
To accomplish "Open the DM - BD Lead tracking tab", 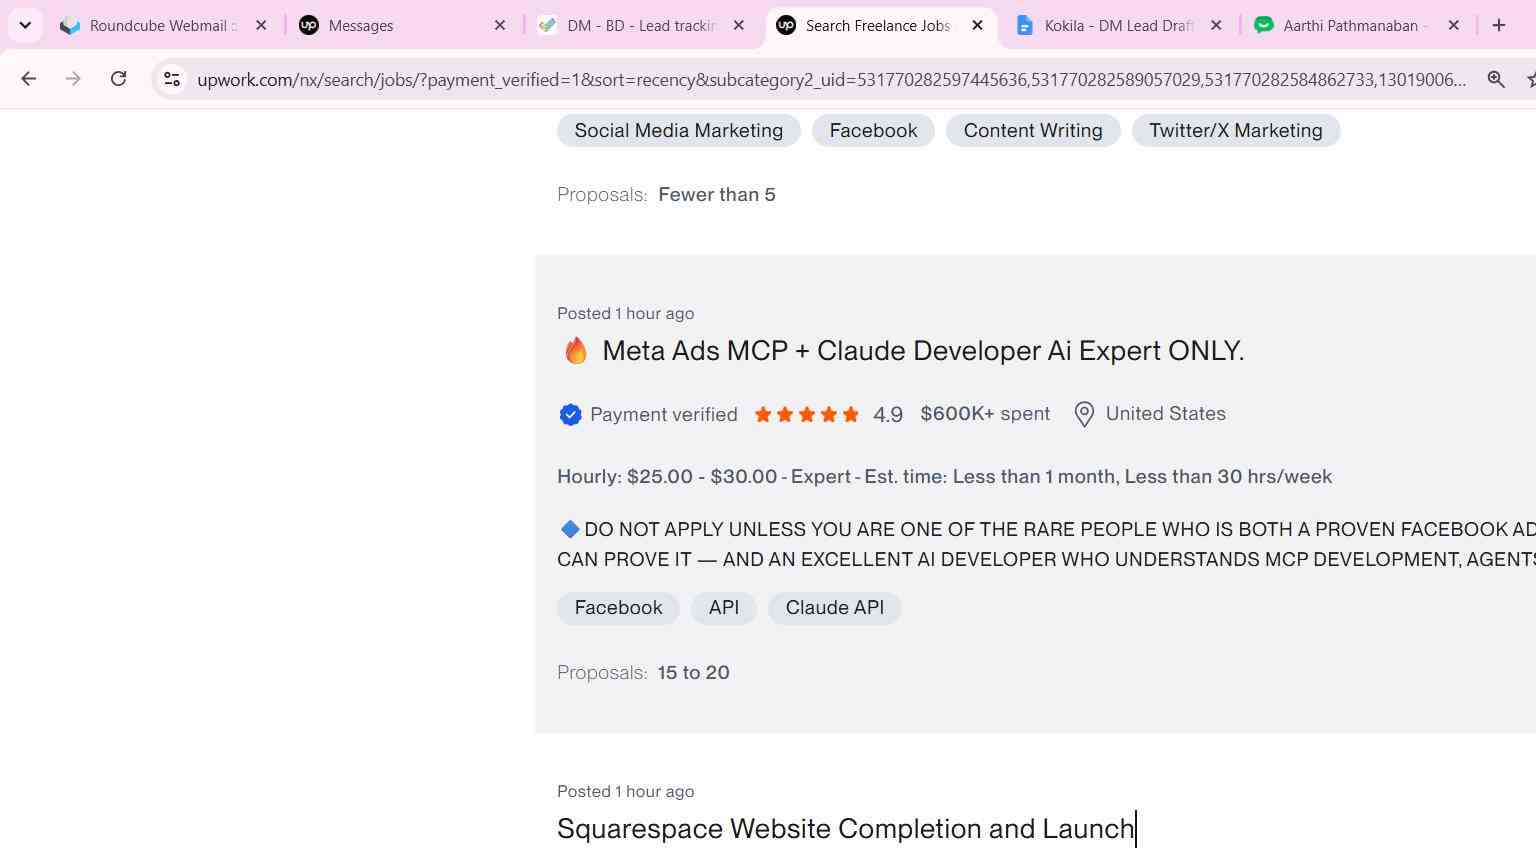I will [640, 25].
